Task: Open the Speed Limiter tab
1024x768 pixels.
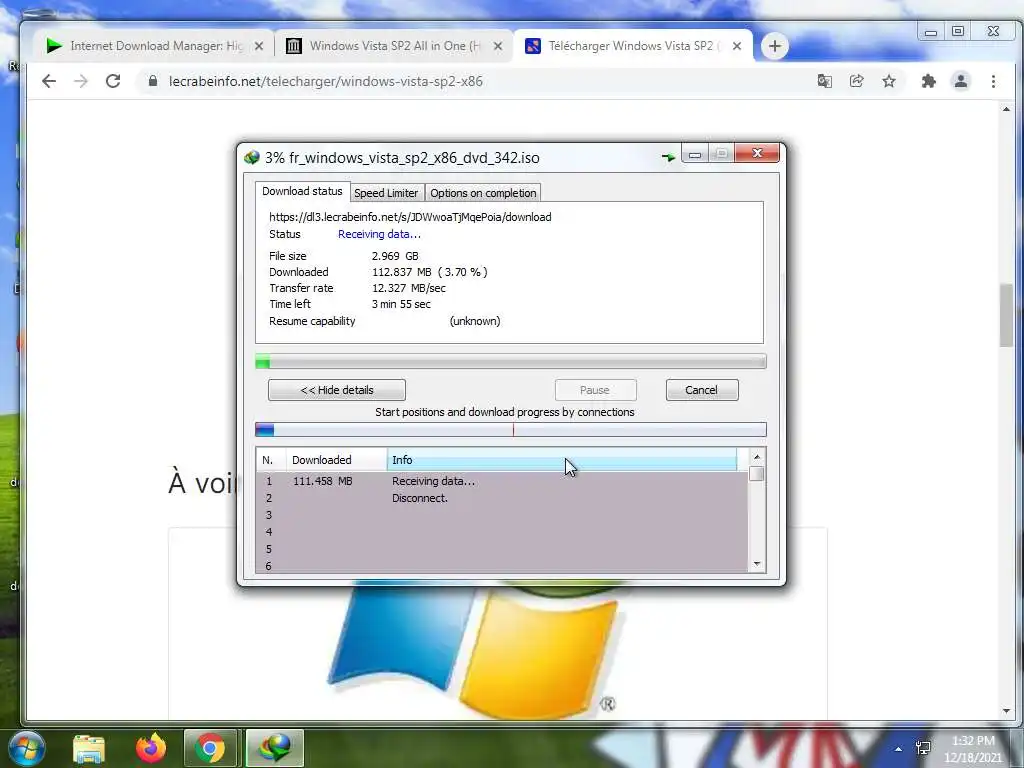Action: (x=386, y=193)
